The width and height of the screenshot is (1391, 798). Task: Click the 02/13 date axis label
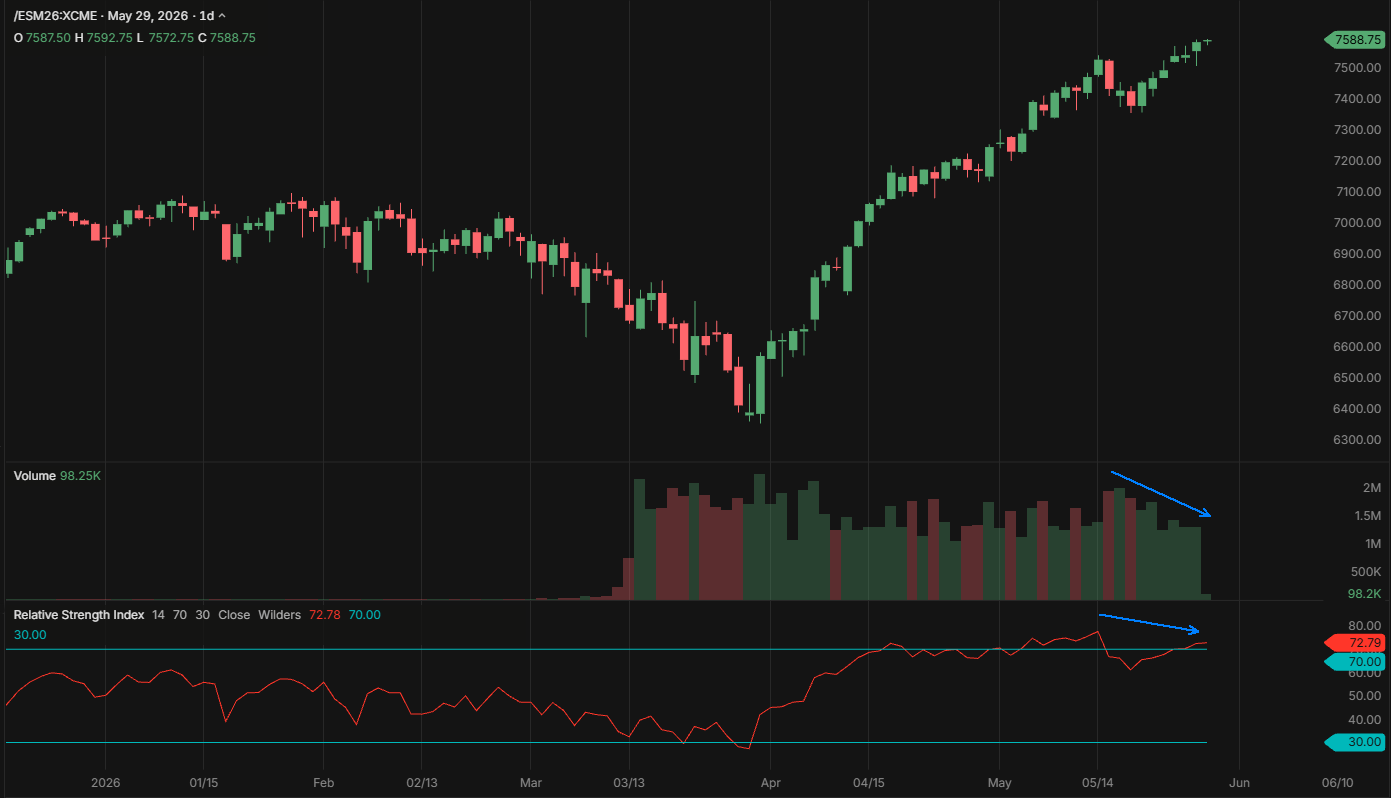[x=421, y=783]
